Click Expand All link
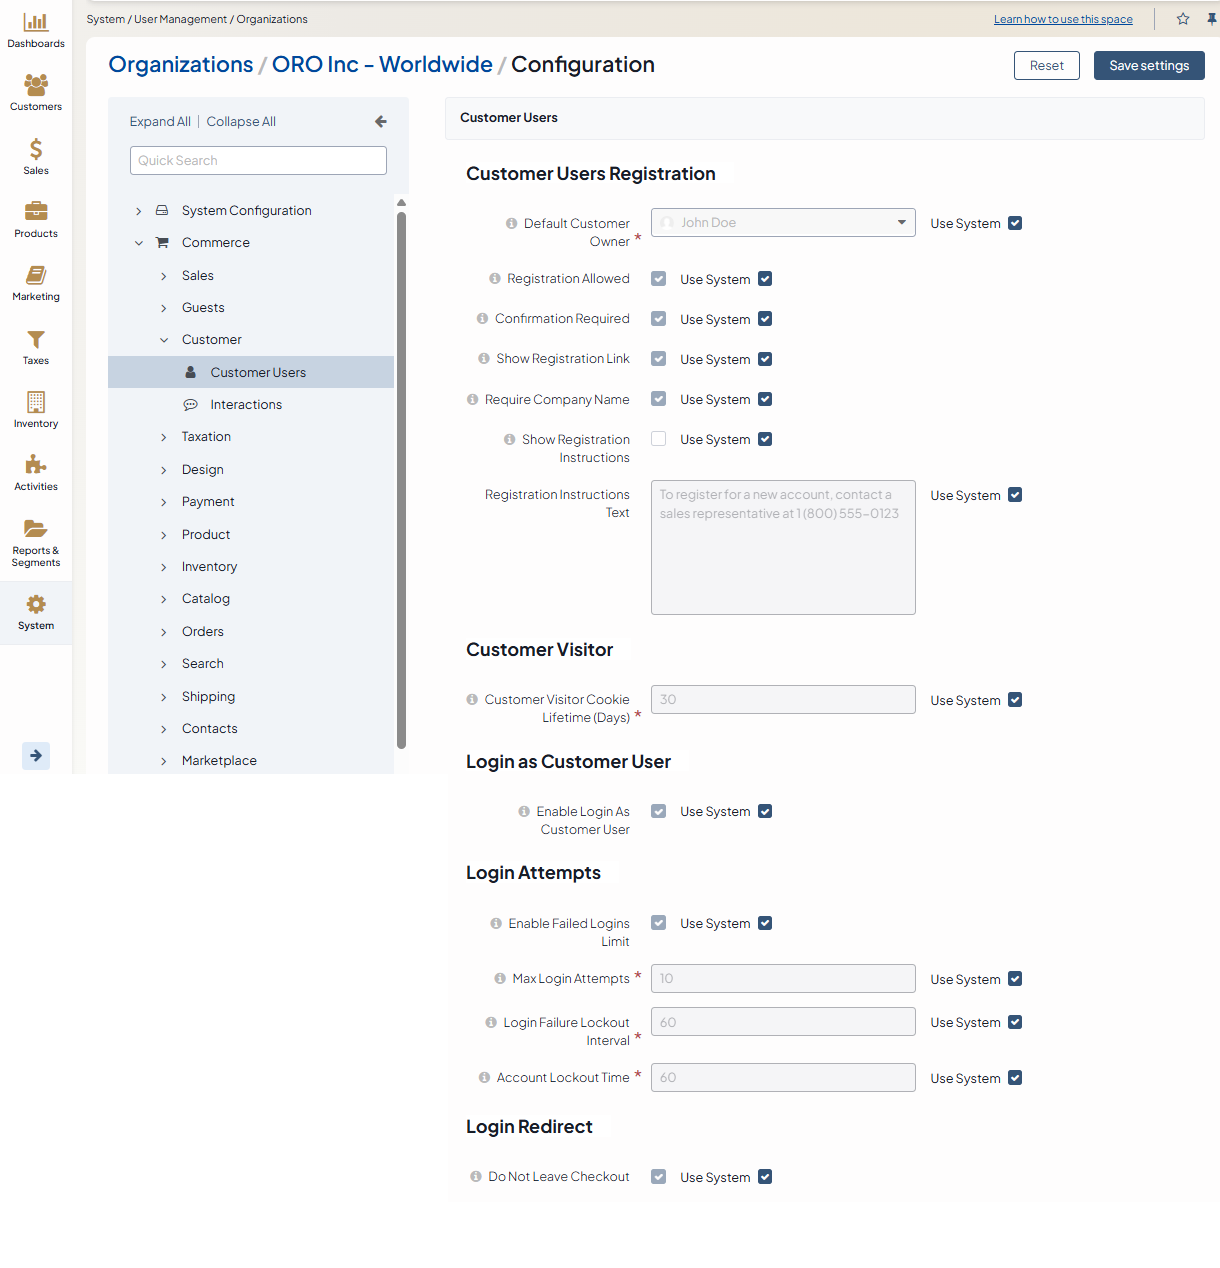The image size is (1220, 1268). pyautogui.click(x=160, y=122)
